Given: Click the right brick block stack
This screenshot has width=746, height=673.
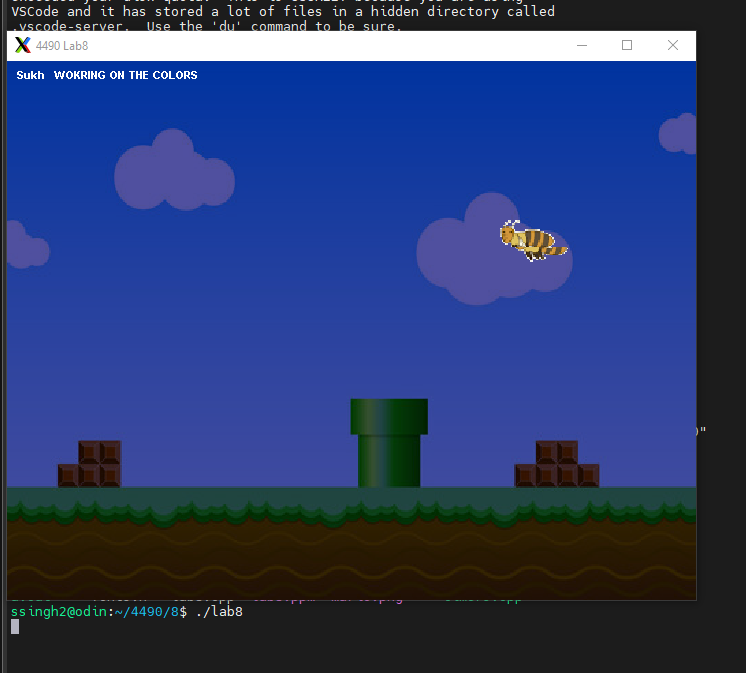Looking at the screenshot, I should tap(557, 464).
